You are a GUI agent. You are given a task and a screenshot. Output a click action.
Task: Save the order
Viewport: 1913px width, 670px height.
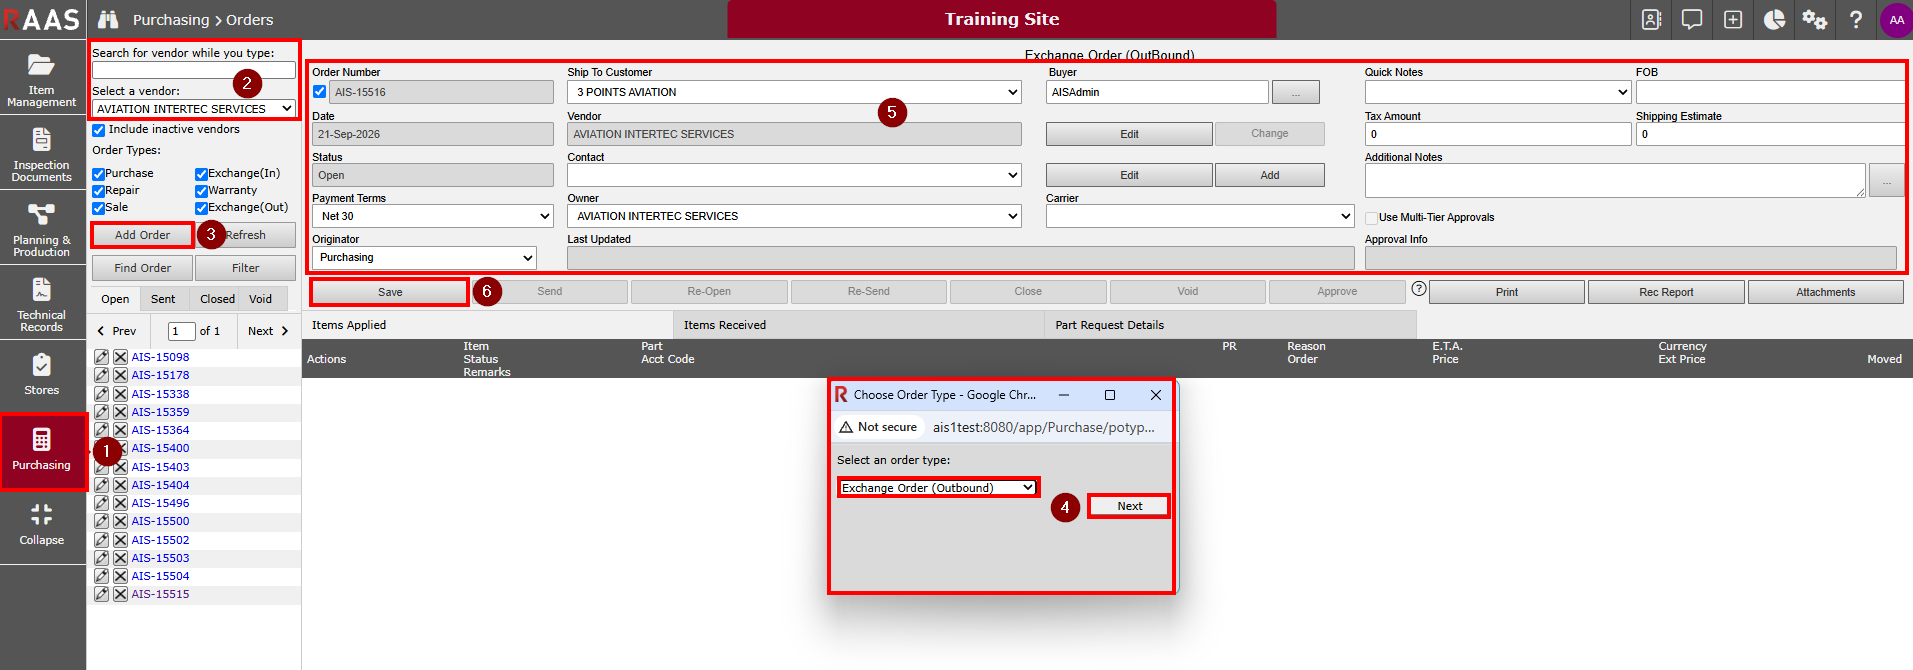pyautogui.click(x=390, y=292)
